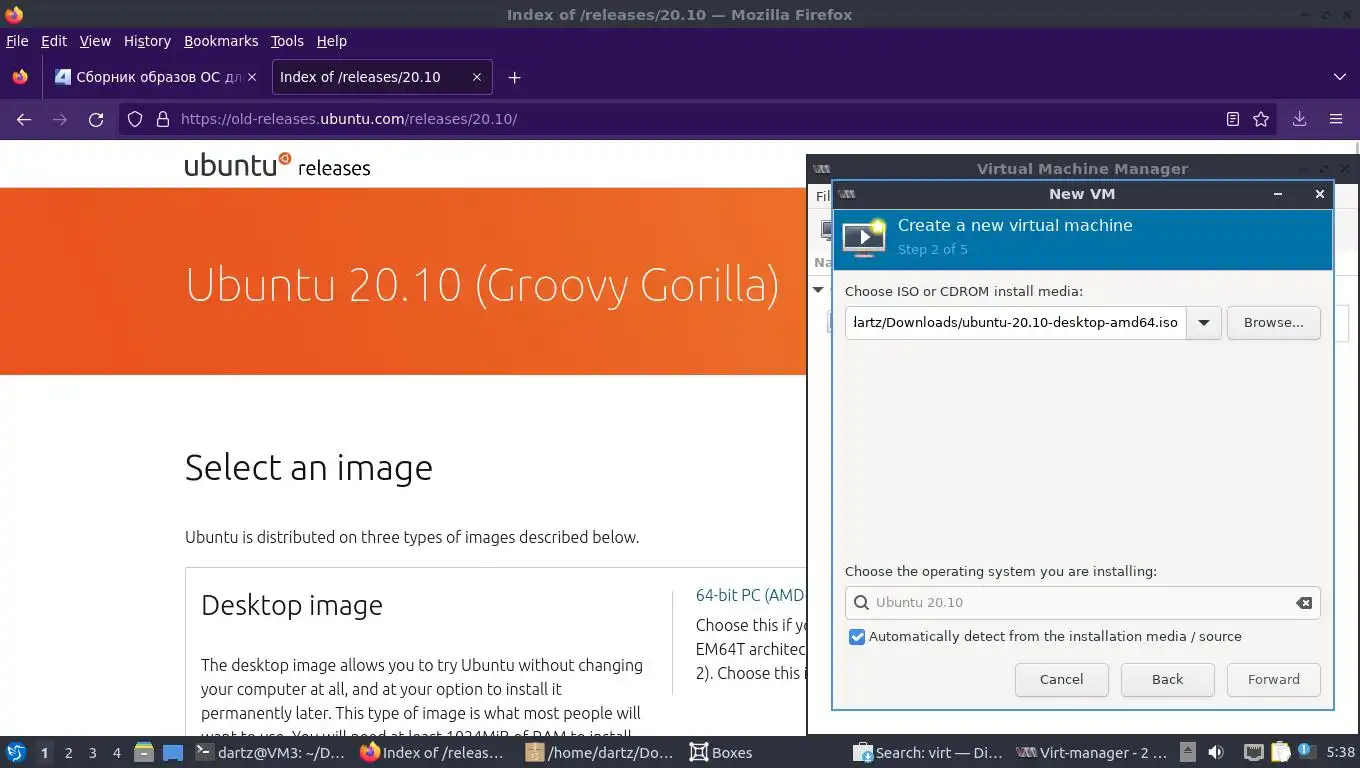Open a new tab with the plus button
This screenshot has height=768, width=1360.
514,77
